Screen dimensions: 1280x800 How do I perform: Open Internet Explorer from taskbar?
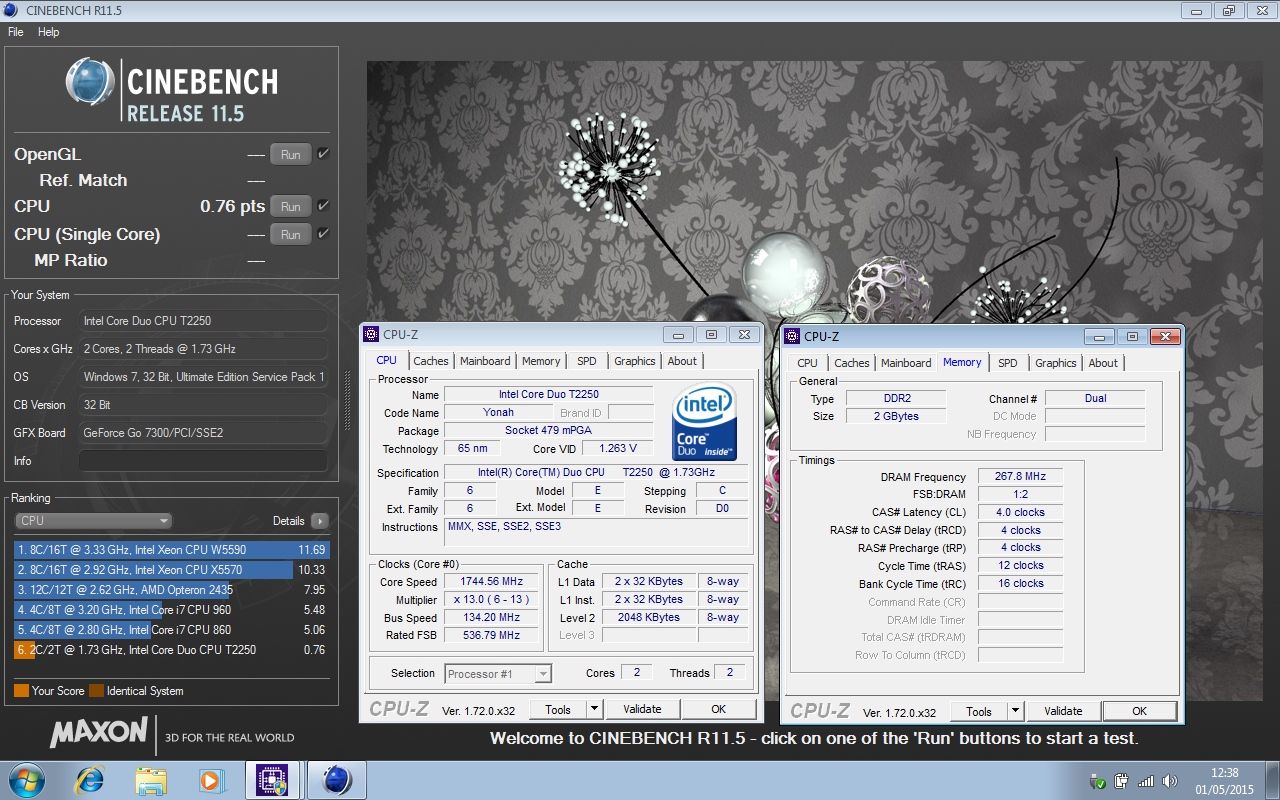[x=89, y=780]
